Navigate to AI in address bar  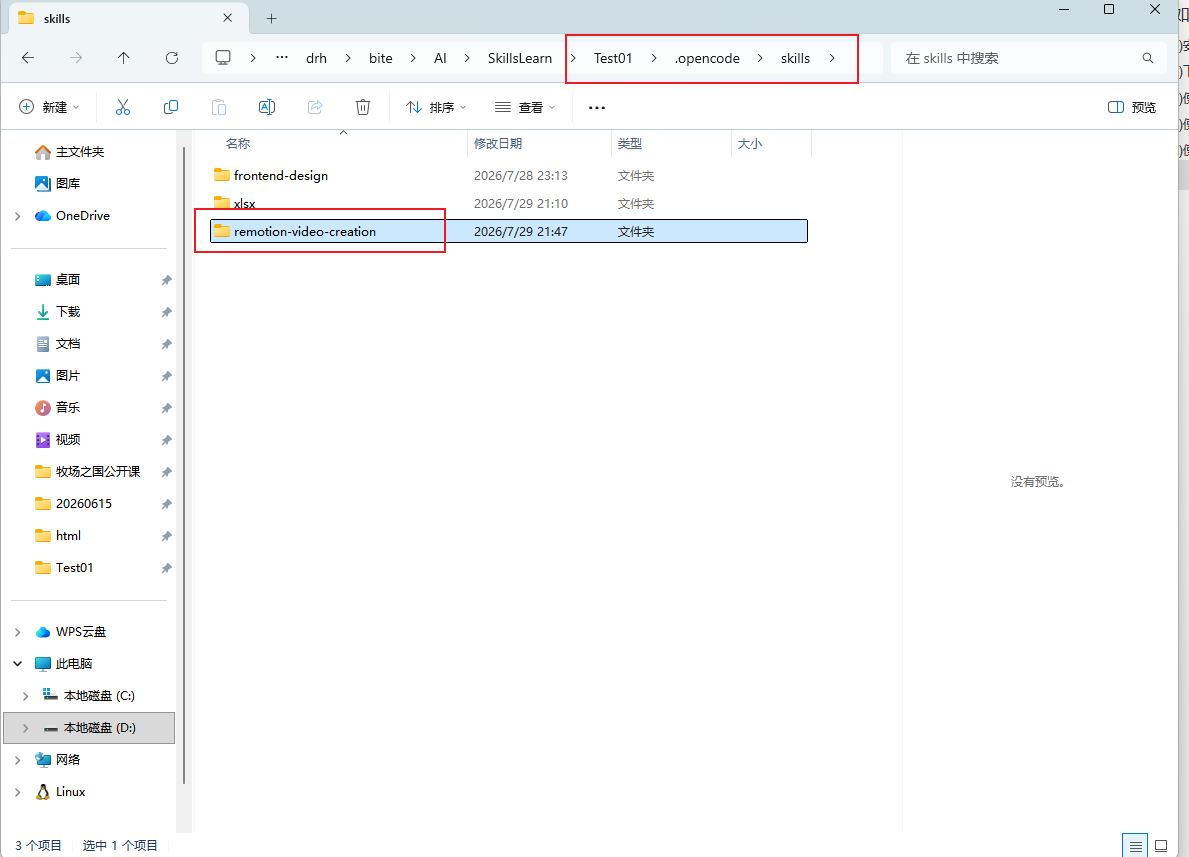(440, 58)
